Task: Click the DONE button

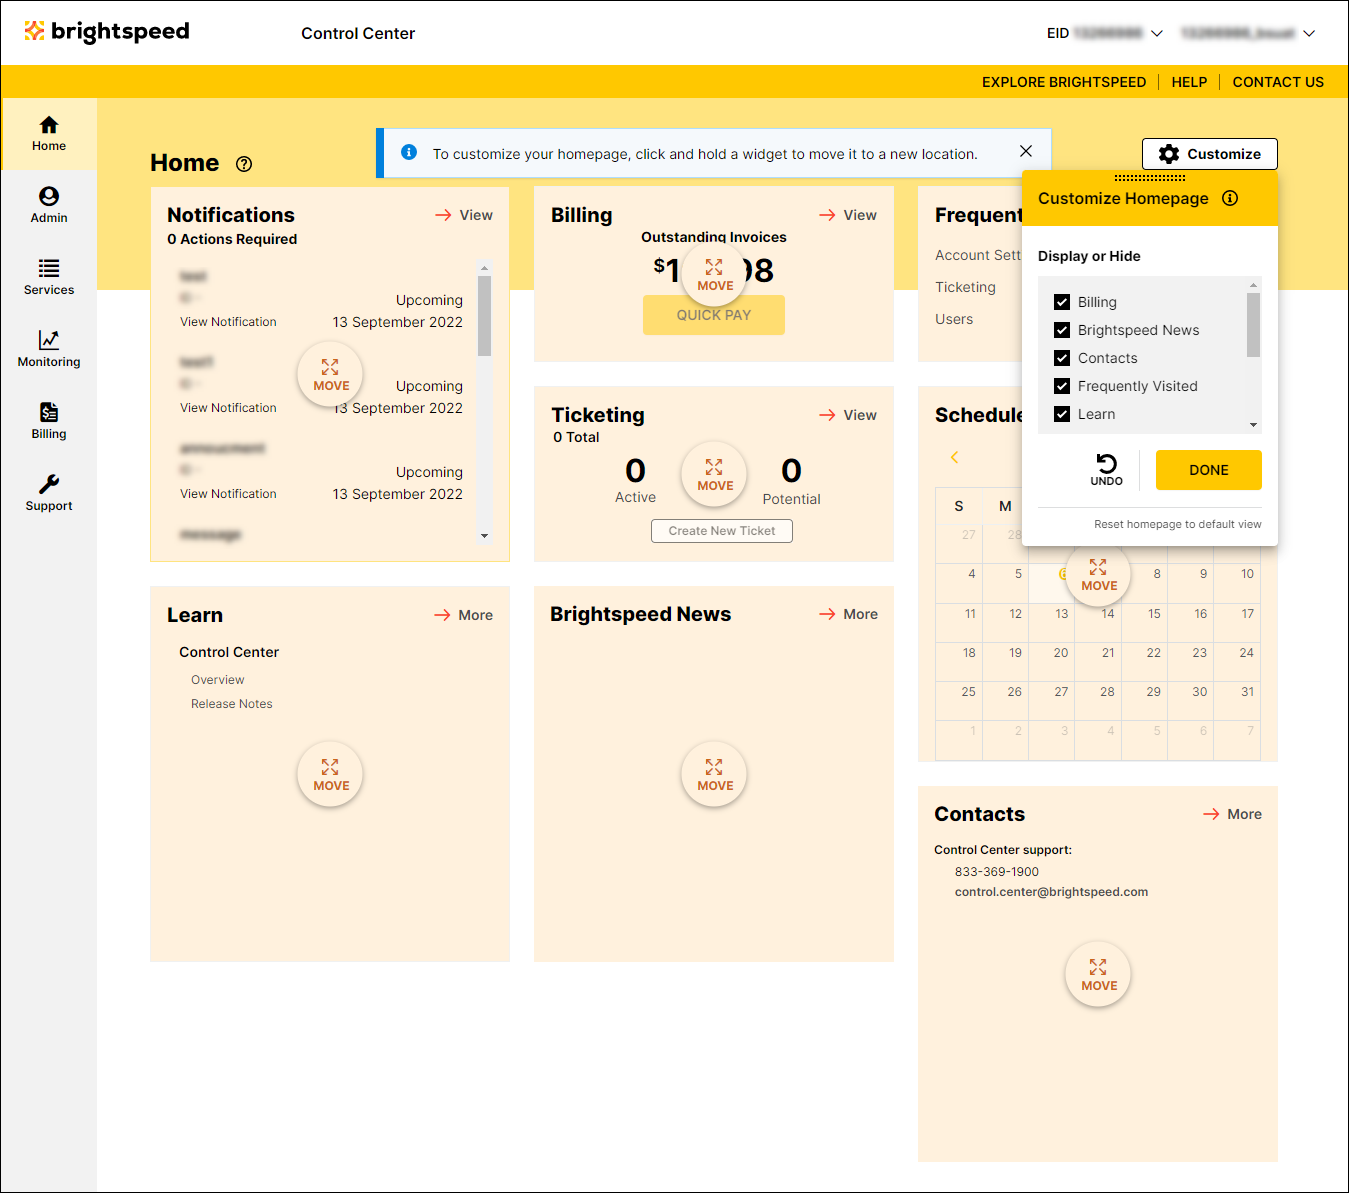Action: (1208, 470)
